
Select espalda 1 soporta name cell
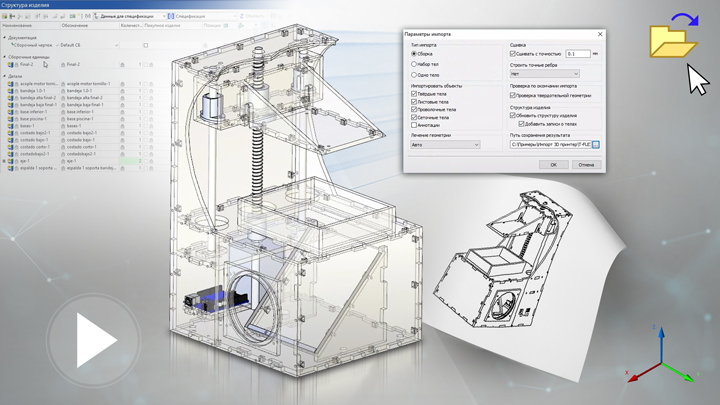[39, 168]
